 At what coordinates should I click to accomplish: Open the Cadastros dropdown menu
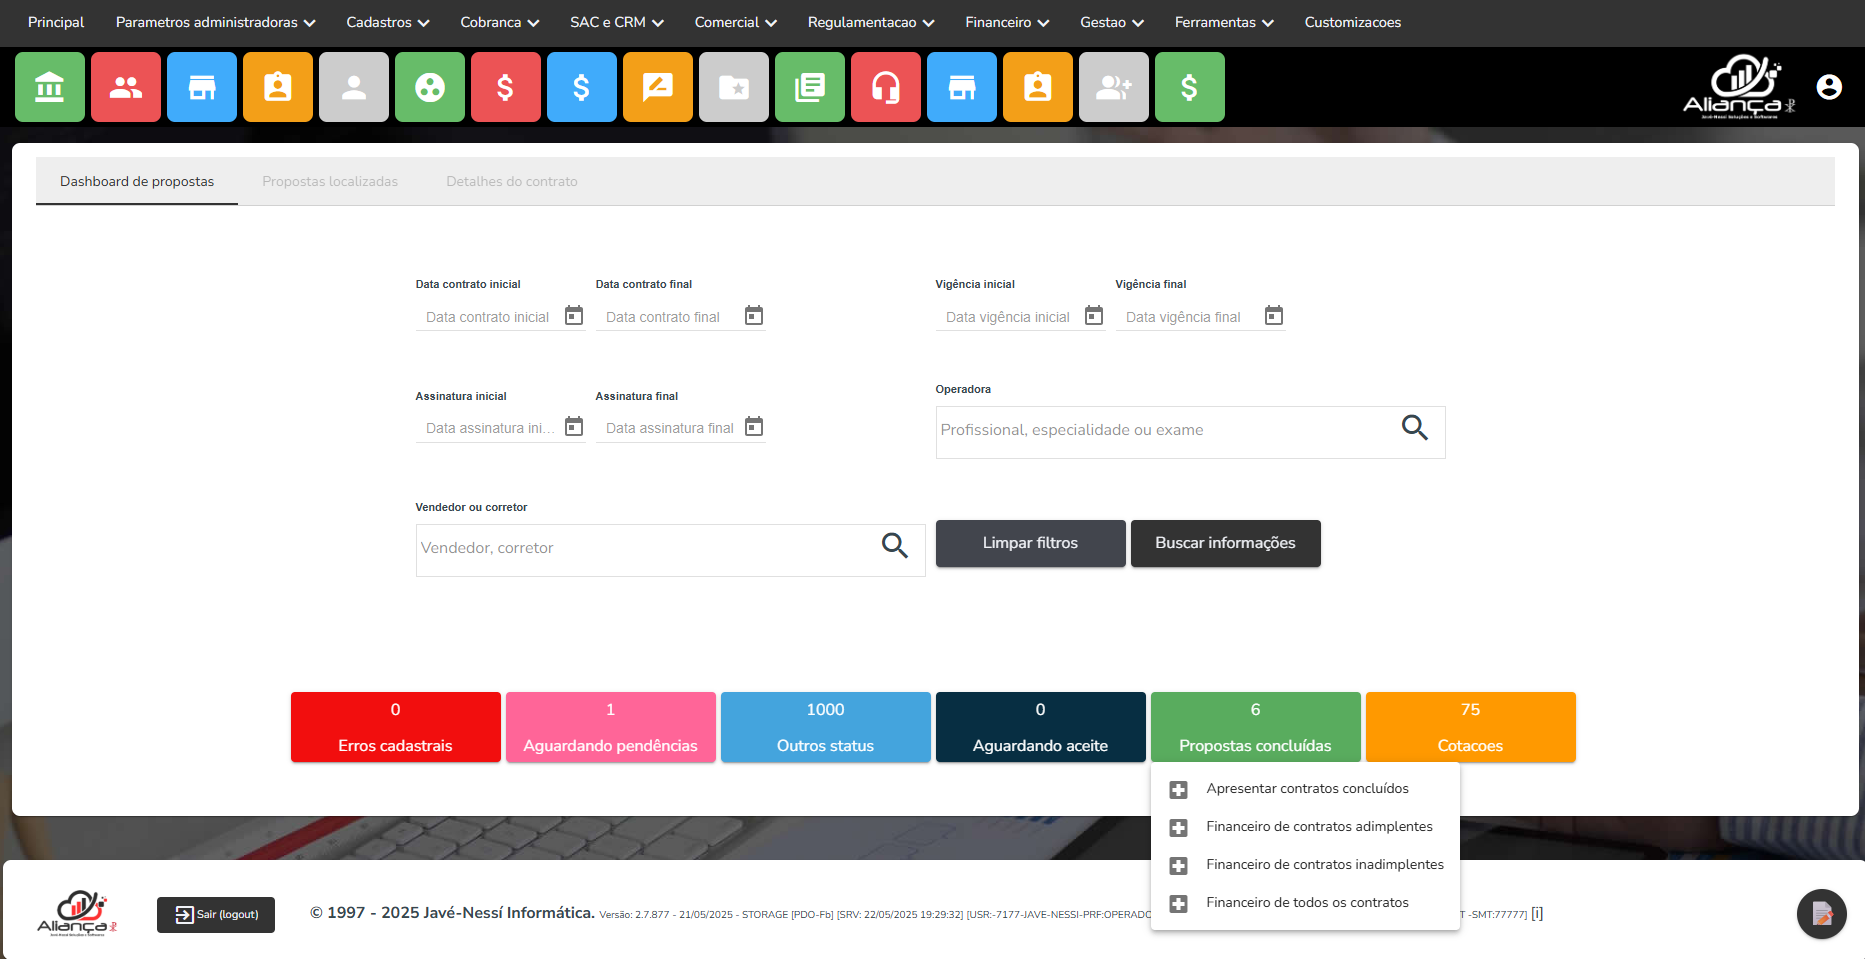[x=387, y=22]
